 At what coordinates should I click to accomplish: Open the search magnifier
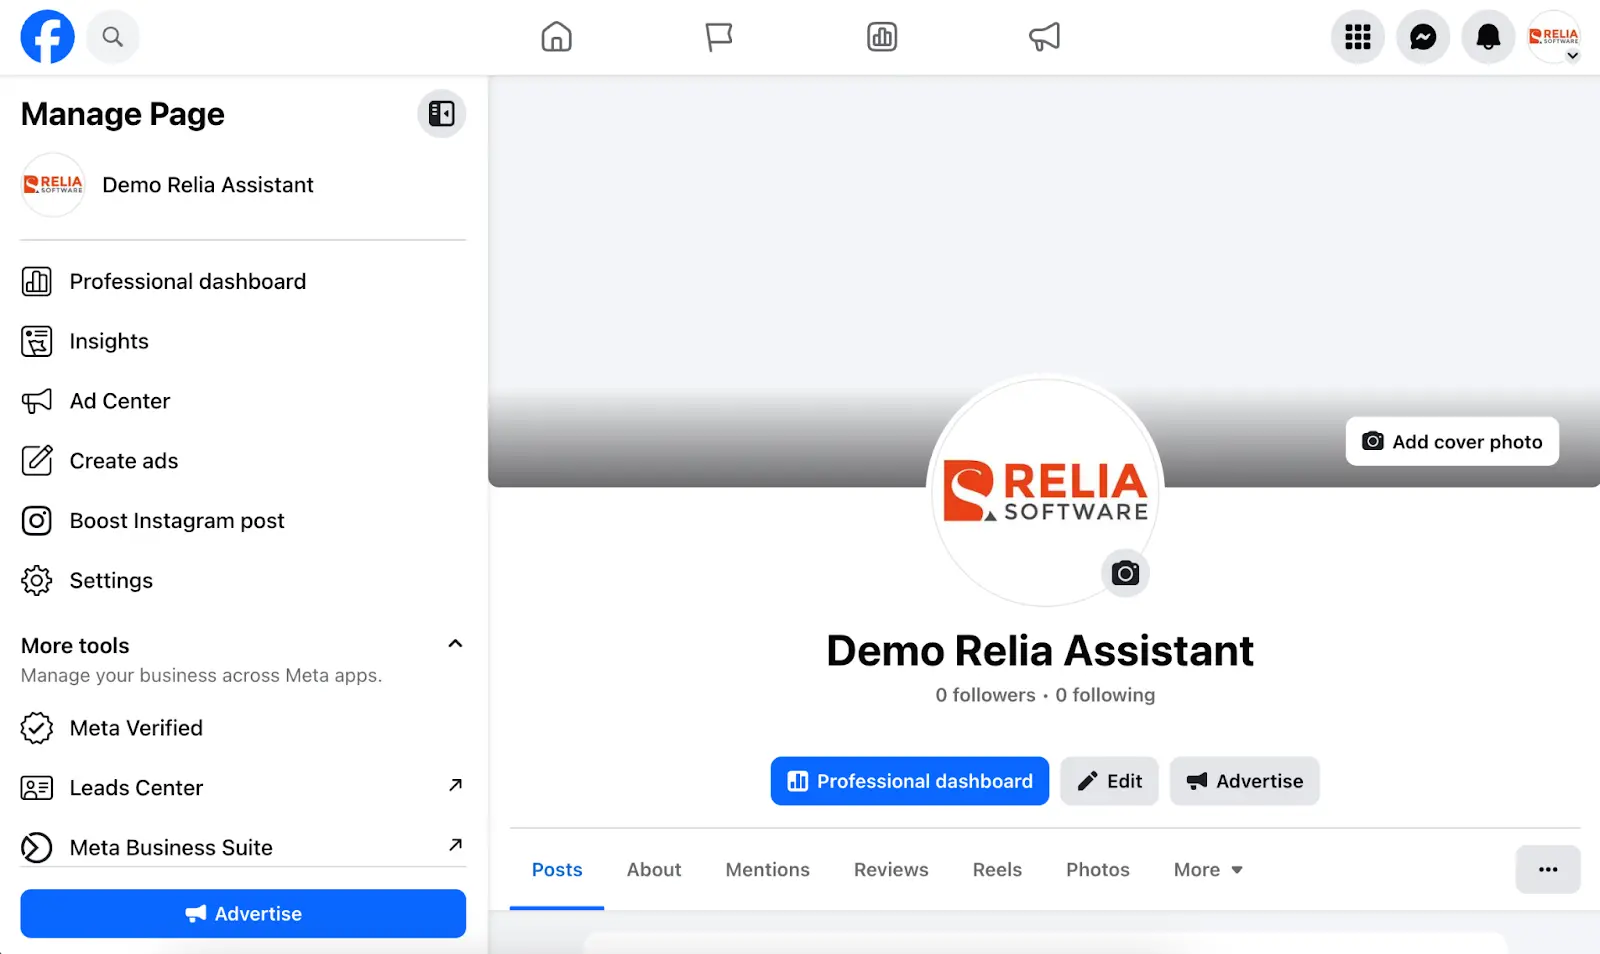tap(112, 37)
